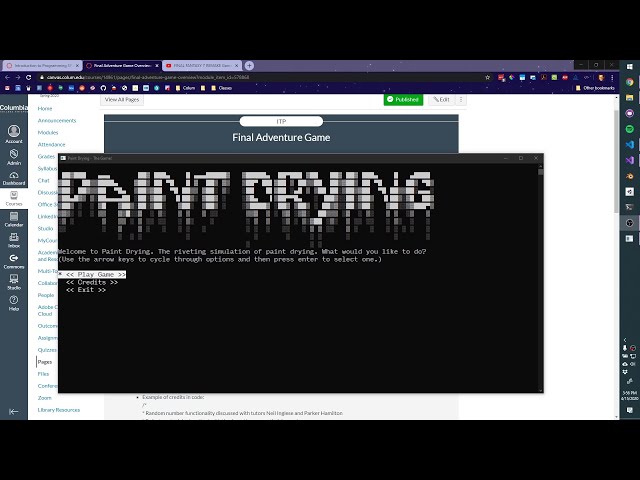
Task: Click the browser Forward arrow
Action: (x=18, y=77)
